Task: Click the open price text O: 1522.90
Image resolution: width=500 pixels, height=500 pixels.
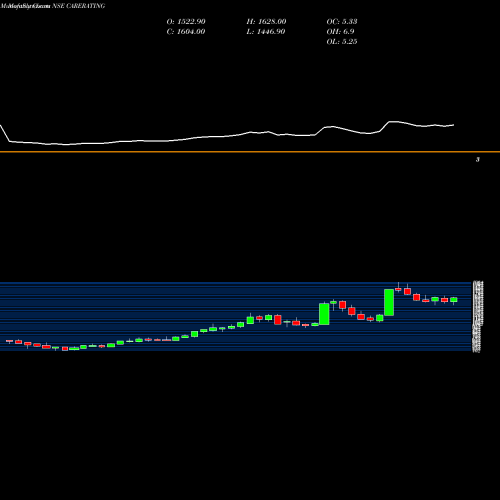Action: 186,22
